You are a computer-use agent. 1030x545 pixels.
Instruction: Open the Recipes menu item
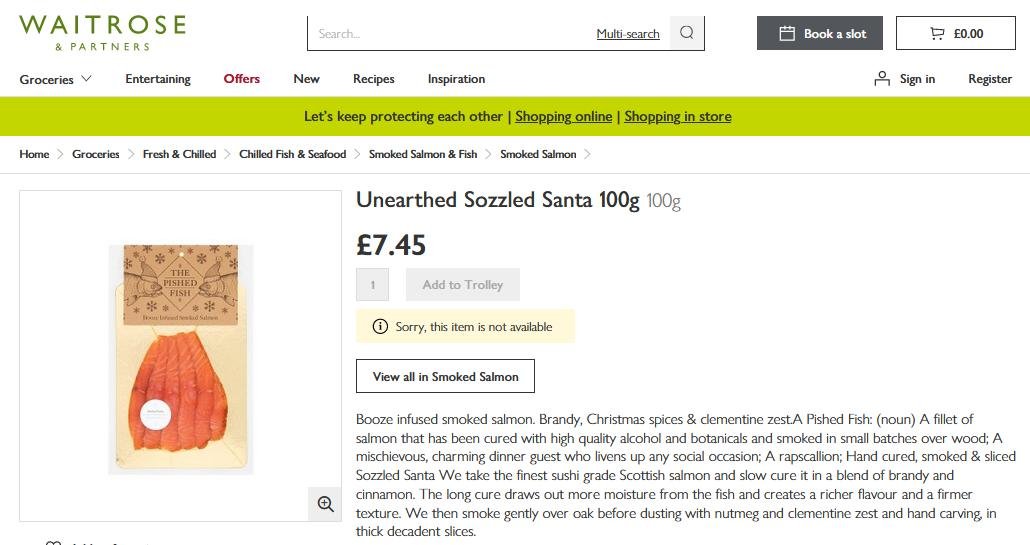click(374, 79)
